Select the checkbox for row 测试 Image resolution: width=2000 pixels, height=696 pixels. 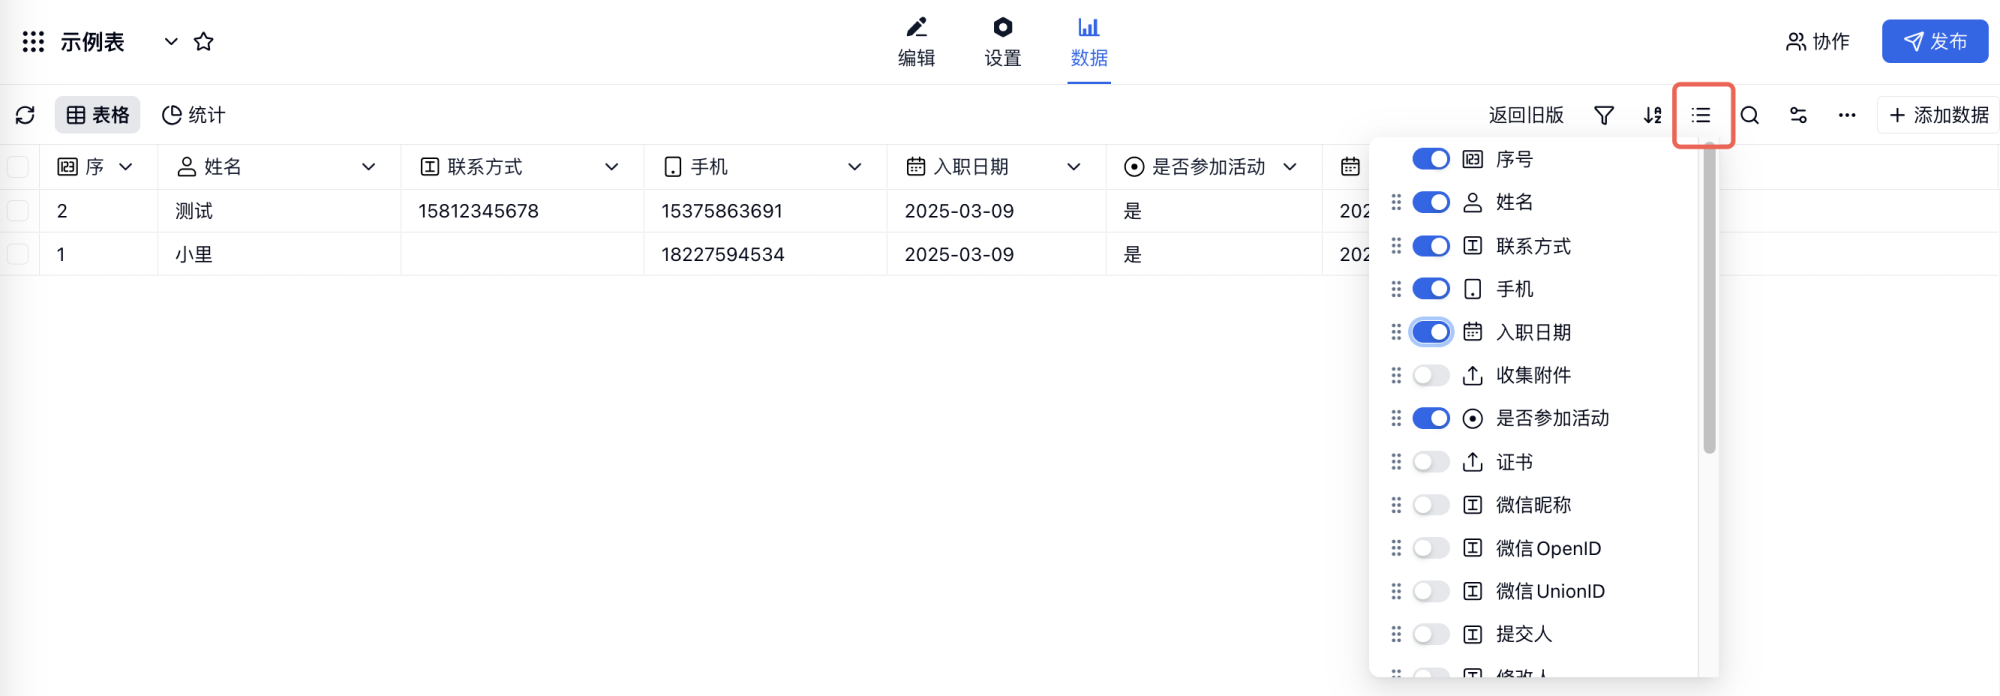[x=18, y=211]
